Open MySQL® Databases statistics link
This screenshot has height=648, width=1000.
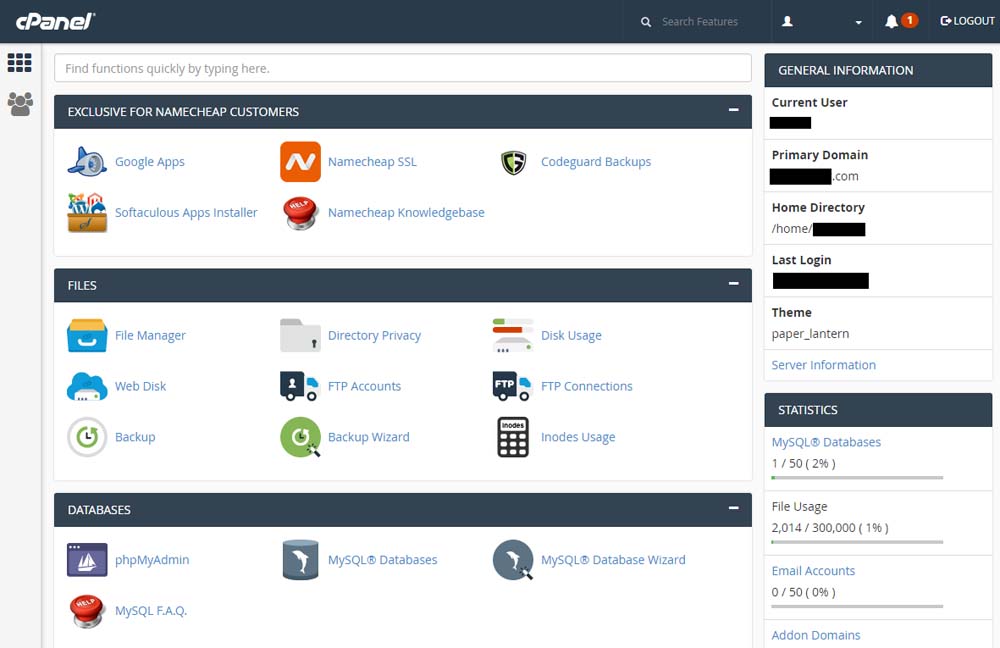pos(826,442)
